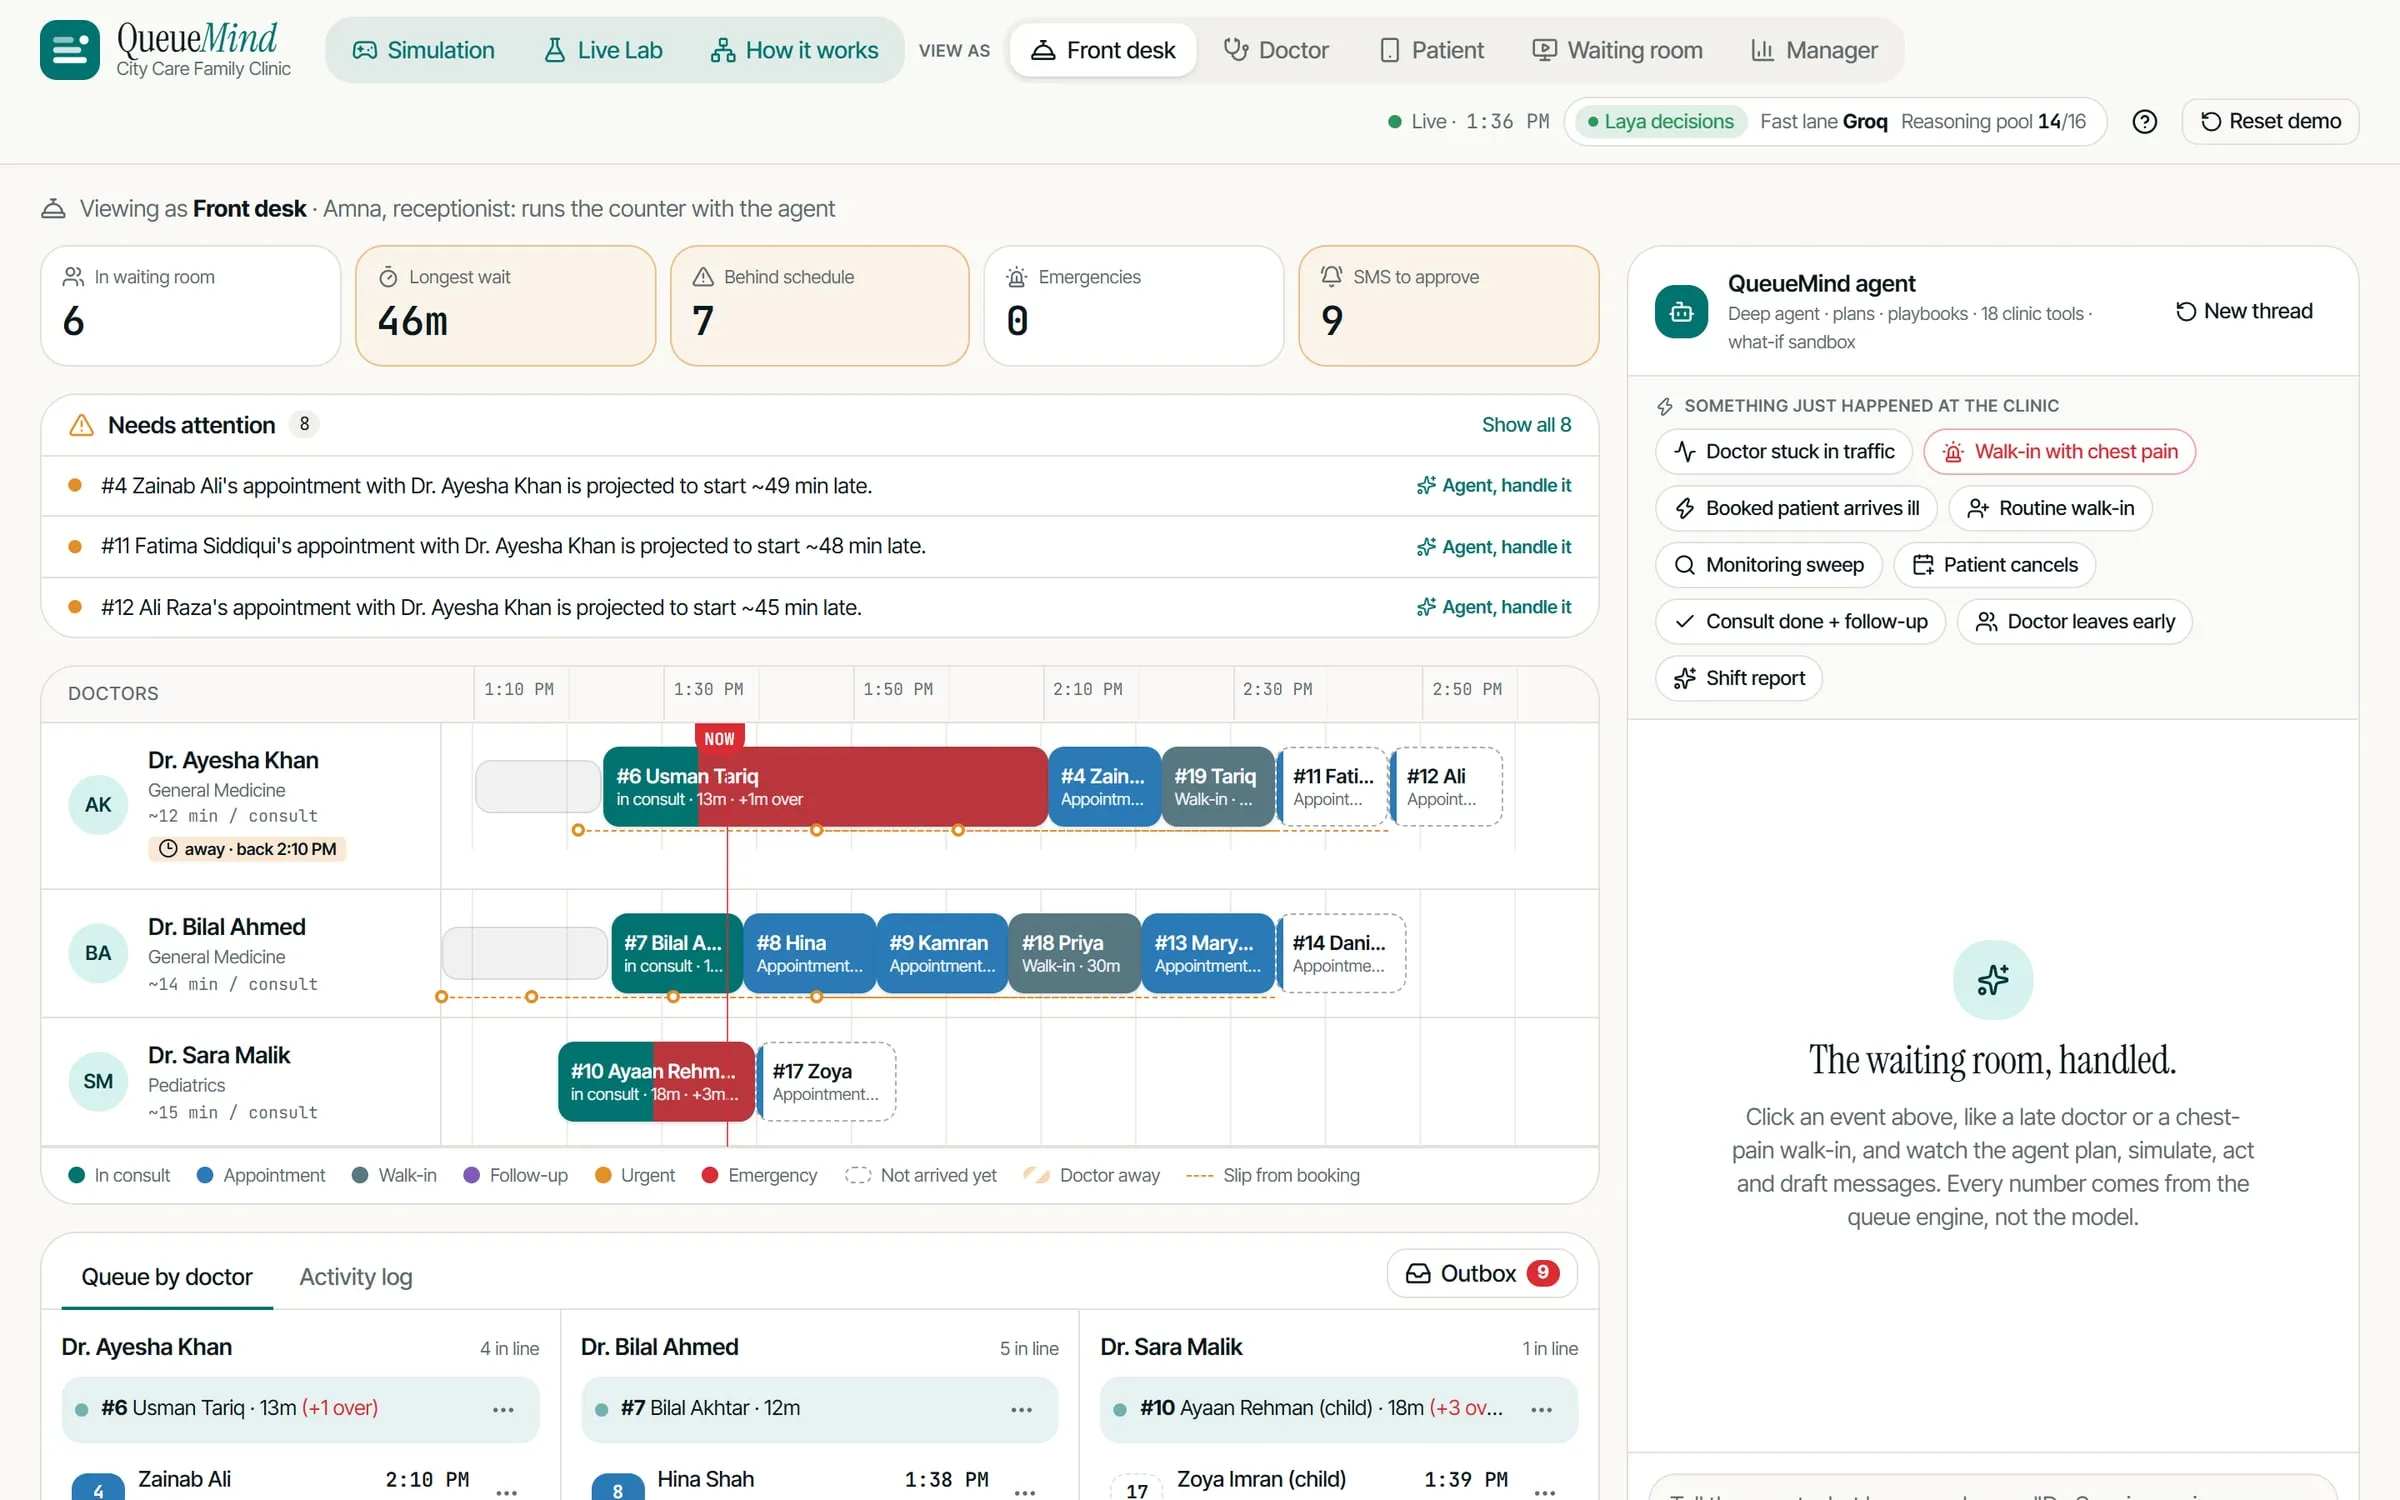Open the Outbox with 9 messages
This screenshot has height=1500, width=2400.
(x=1482, y=1273)
